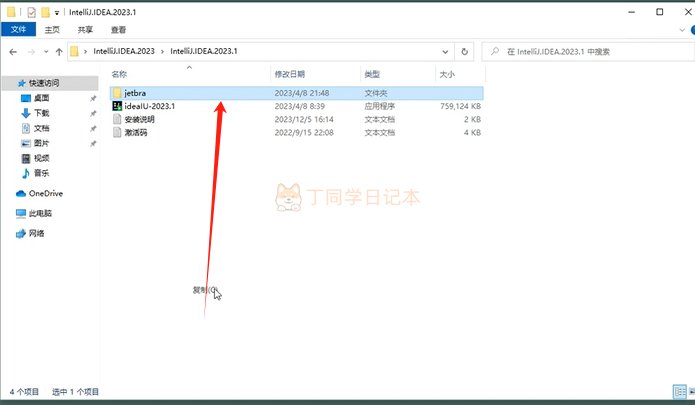Image resolution: width=695 pixels, height=405 pixels.
Task: Sort files by the 修改日期 column
Action: (292, 74)
